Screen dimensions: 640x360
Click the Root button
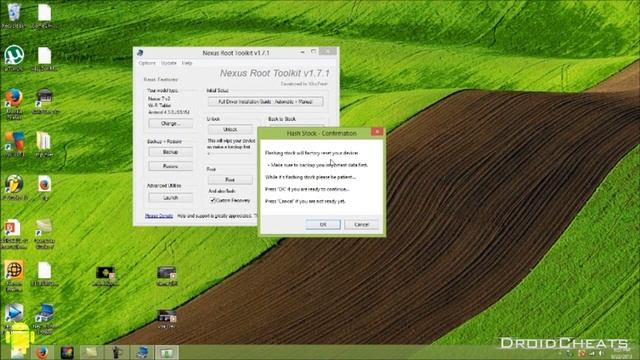[230, 180]
